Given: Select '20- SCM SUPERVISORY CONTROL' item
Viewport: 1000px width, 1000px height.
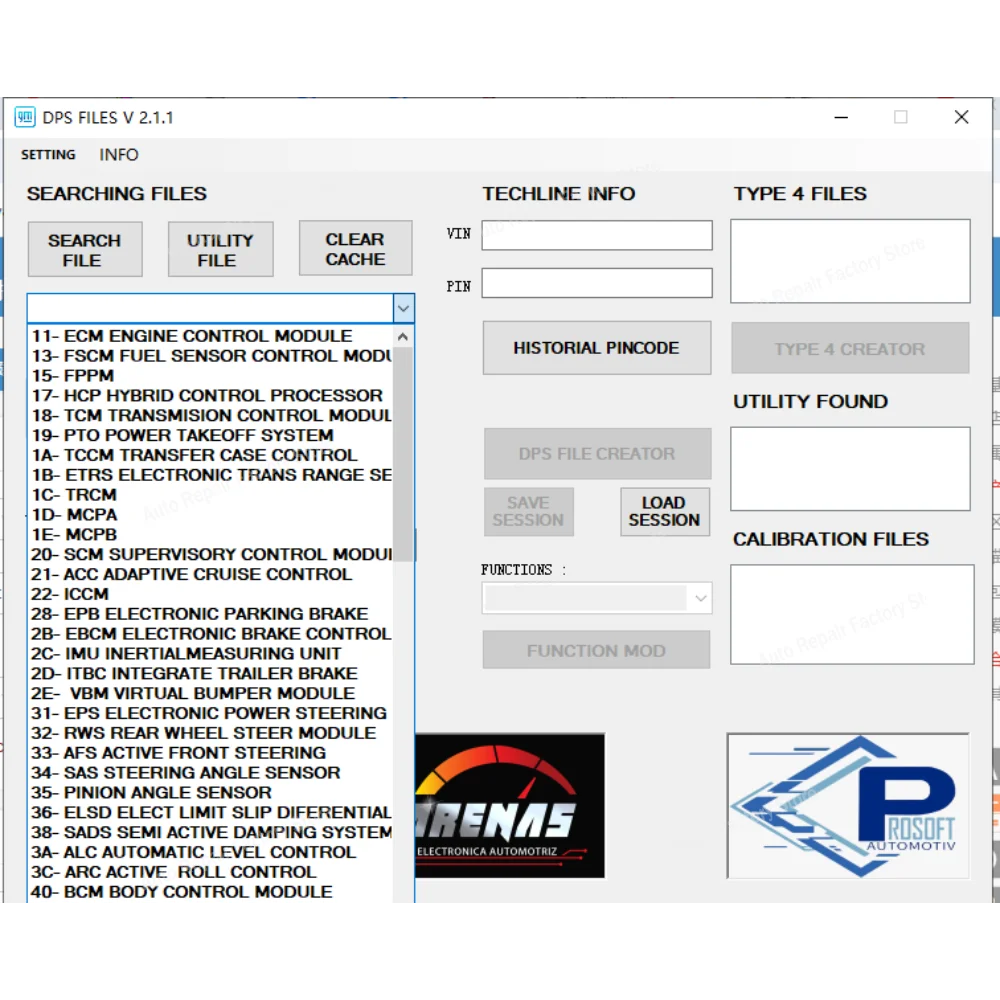Looking at the screenshot, I should (x=210, y=554).
